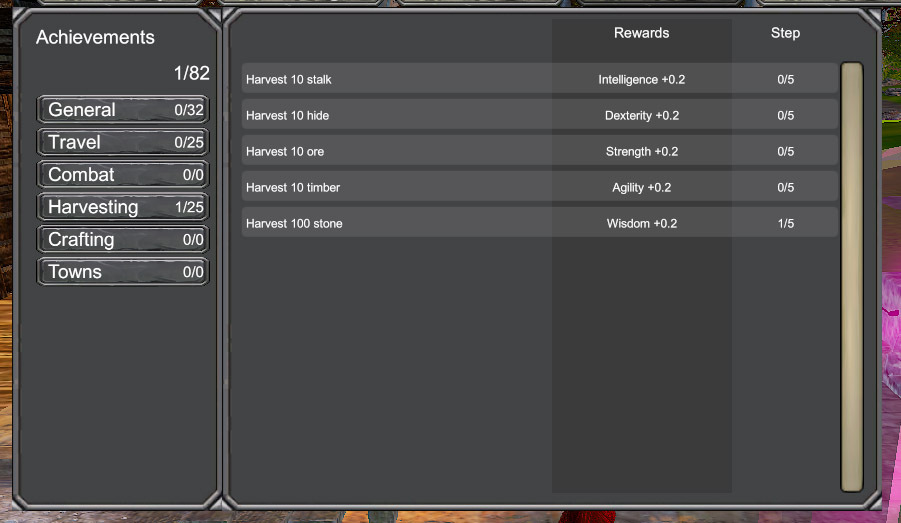Click the Rewards column header
Viewport: 901px width, 523px height.
click(x=641, y=33)
